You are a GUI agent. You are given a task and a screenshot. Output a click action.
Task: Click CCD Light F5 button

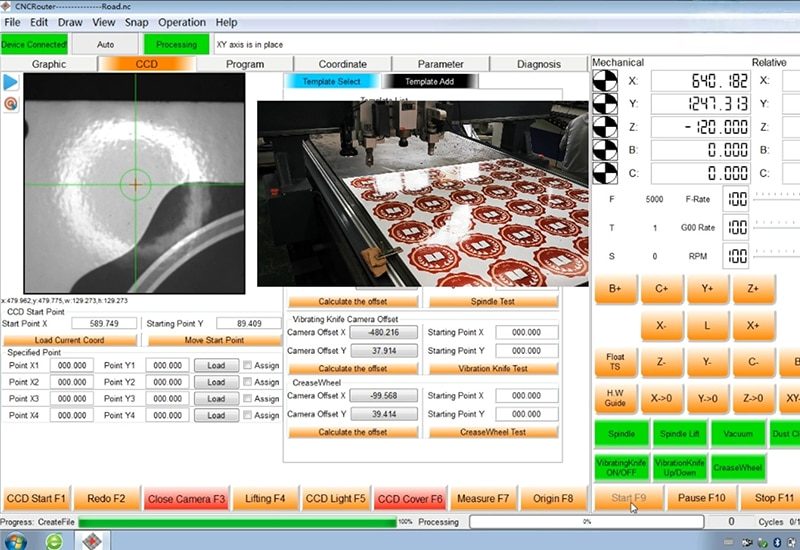pos(336,498)
